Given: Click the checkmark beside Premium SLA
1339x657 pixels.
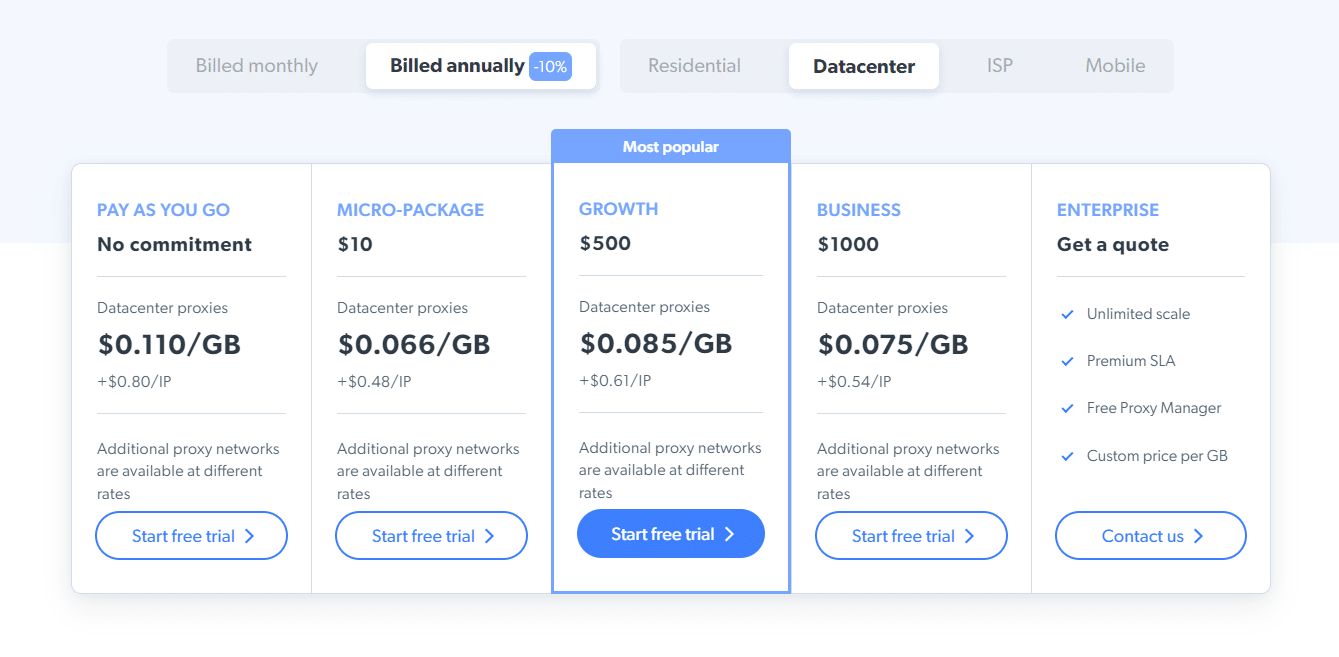Looking at the screenshot, I should [x=1067, y=361].
